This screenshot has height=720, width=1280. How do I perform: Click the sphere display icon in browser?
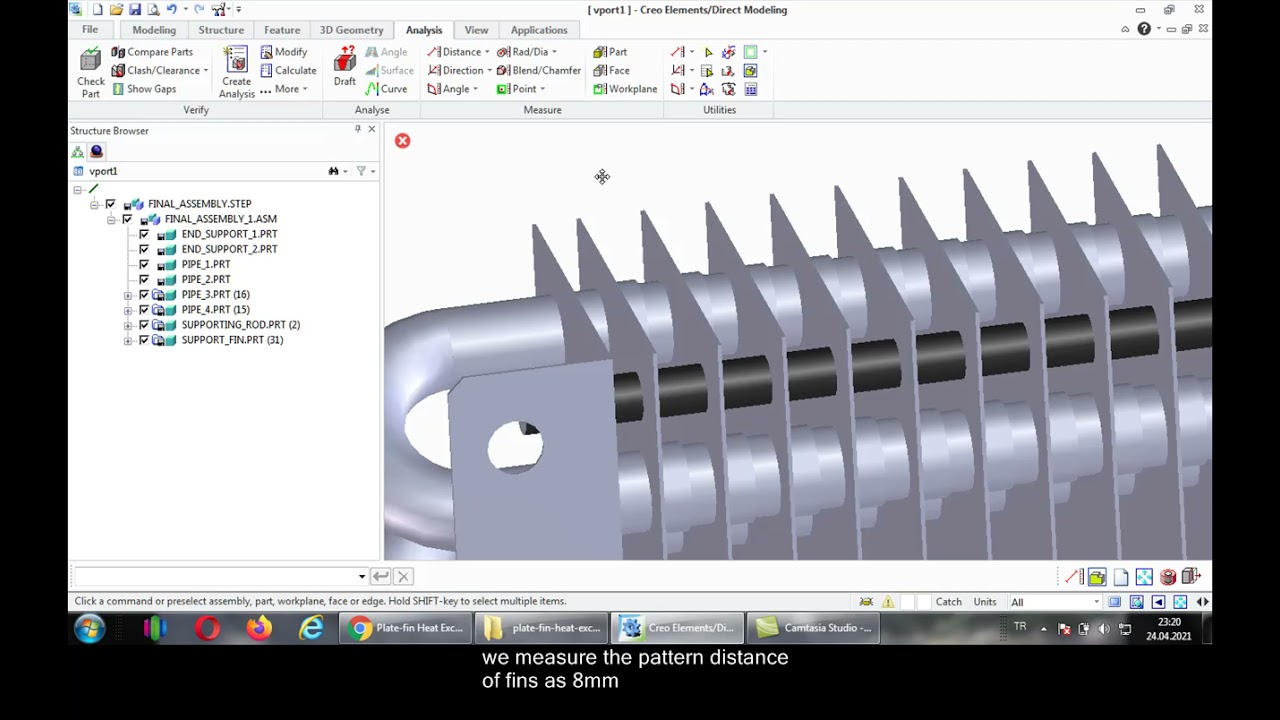[x=96, y=152]
